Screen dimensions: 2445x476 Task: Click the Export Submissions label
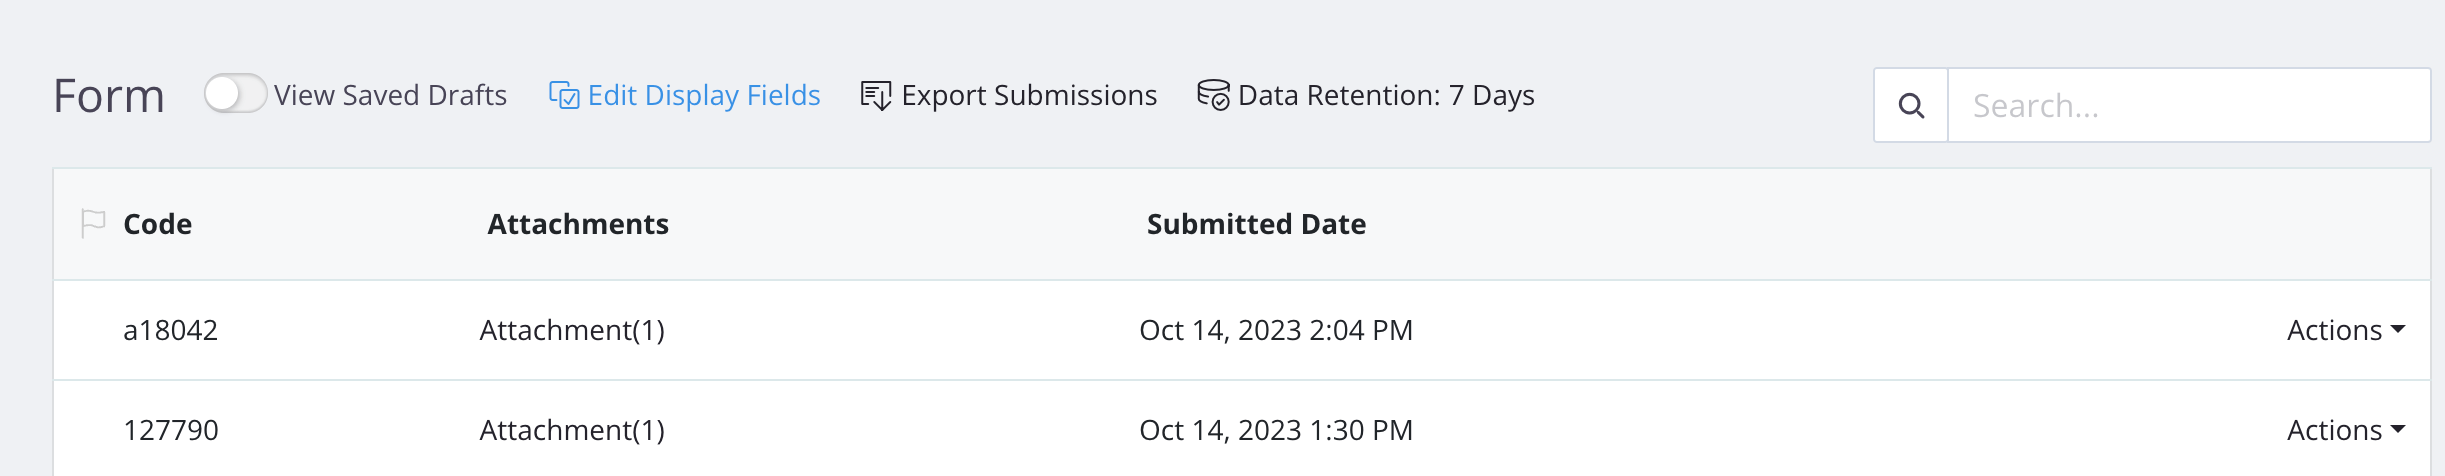tap(1029, 95)
